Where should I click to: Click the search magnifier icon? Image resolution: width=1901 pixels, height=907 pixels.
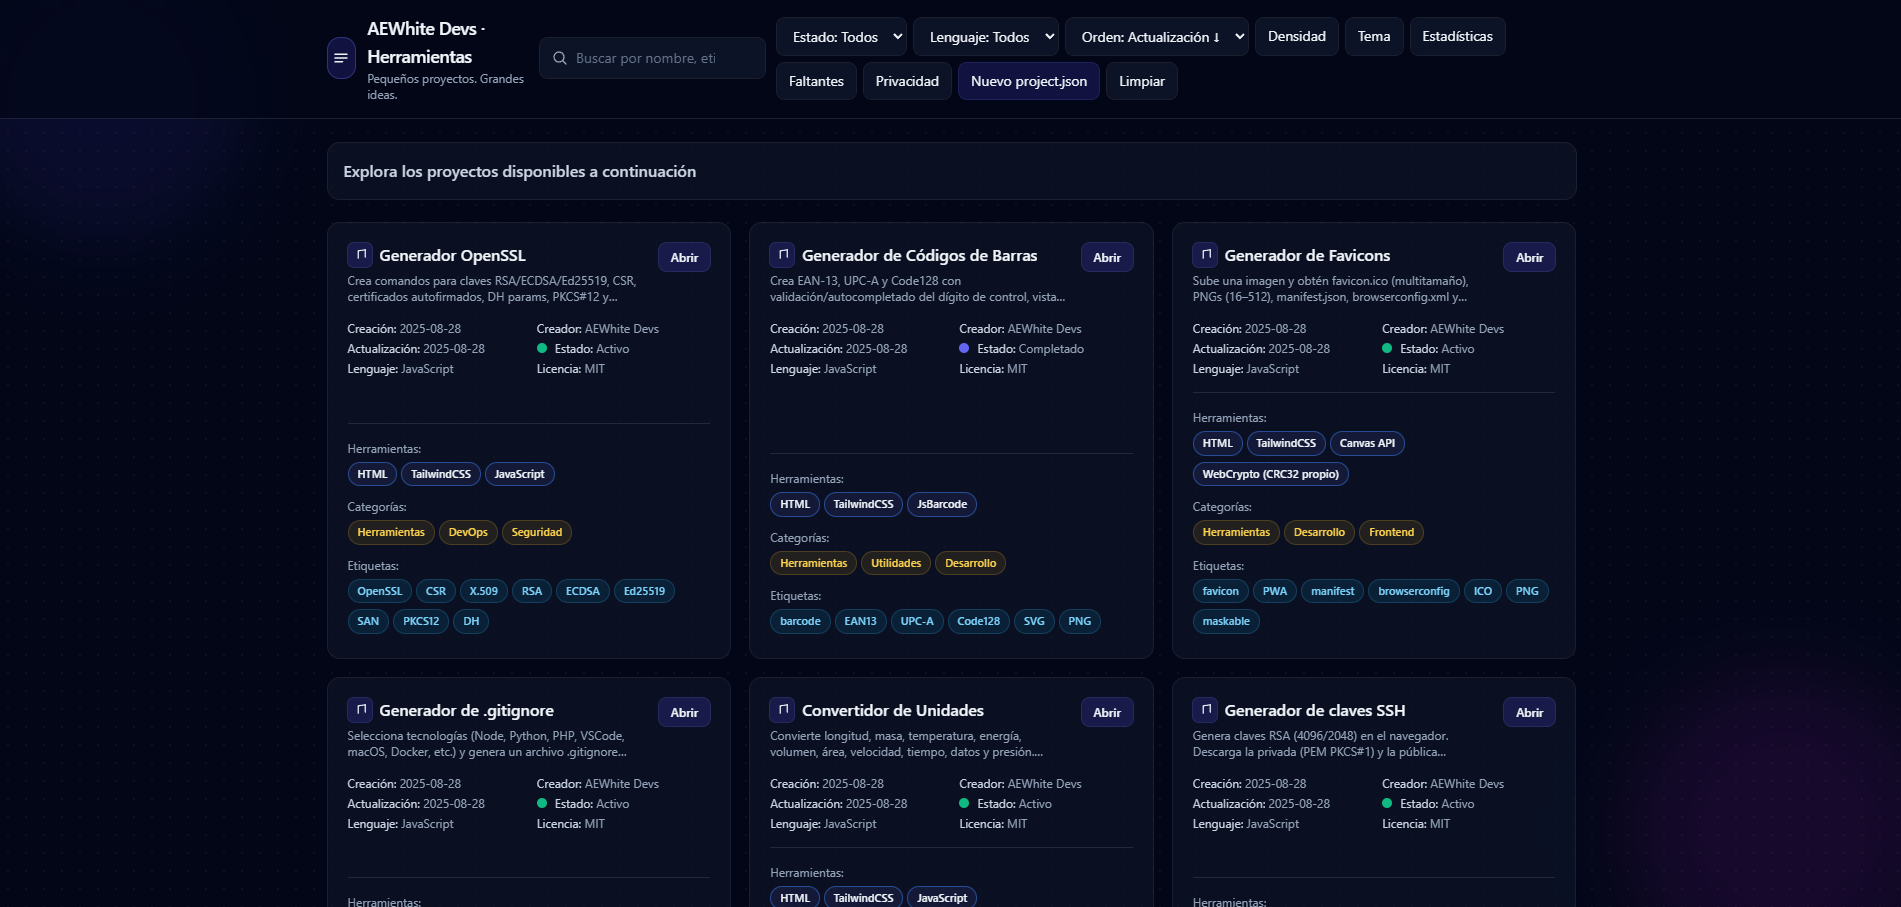(x=560, y=58)
